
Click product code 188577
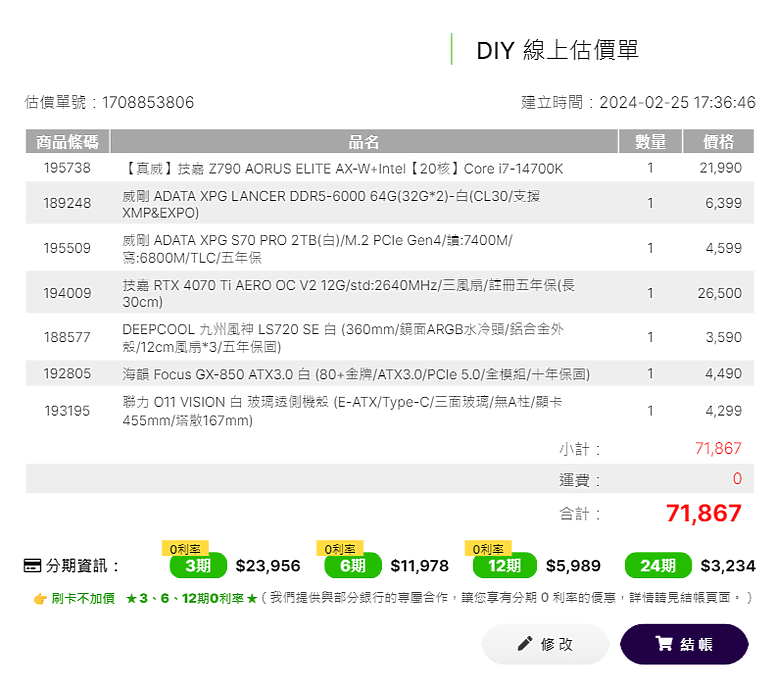67,337
